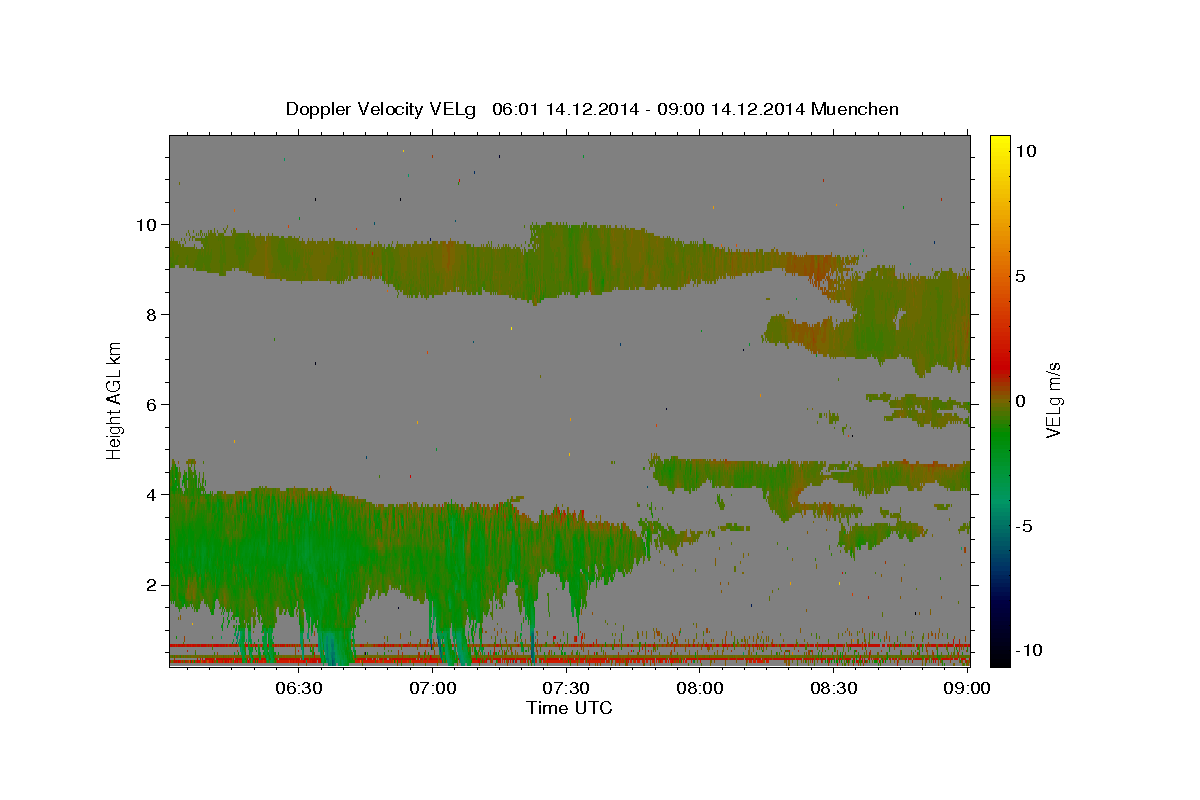Click the 09:00 time tick label

point(967,688)
